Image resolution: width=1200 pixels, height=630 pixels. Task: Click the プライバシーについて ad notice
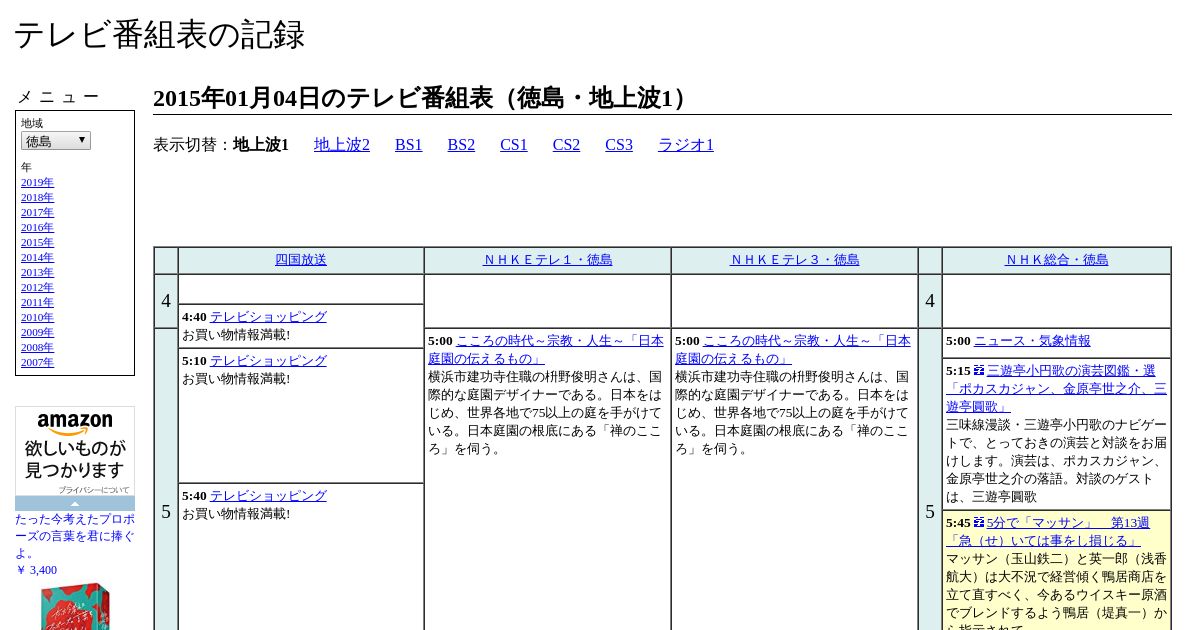(93, 490)
